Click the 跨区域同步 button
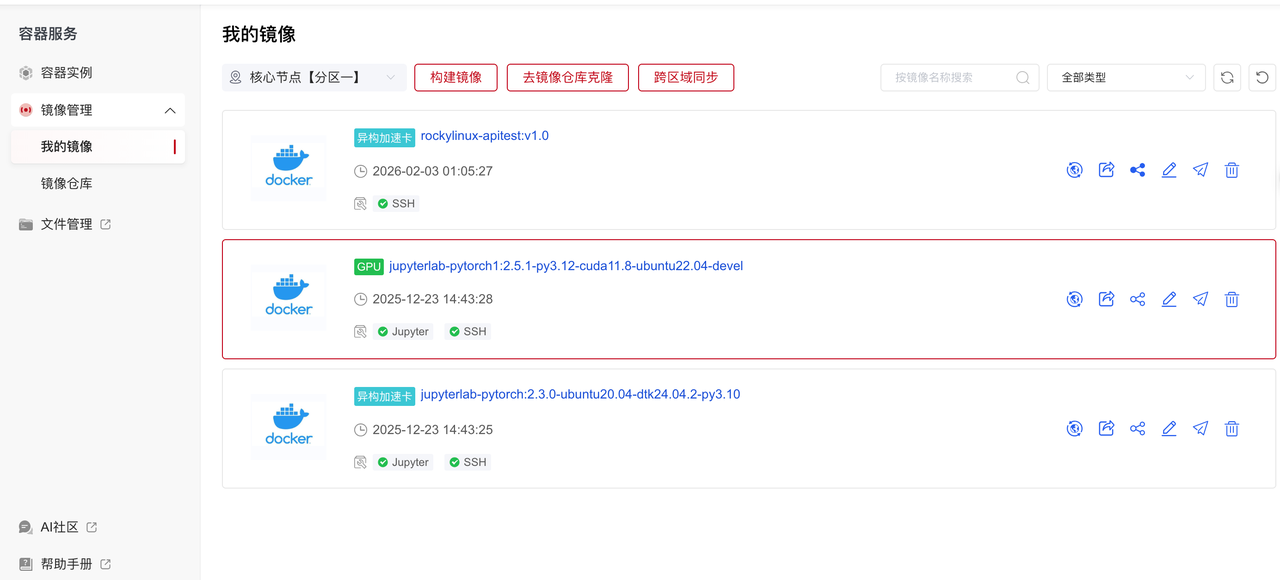Screen dimensions: 1280x580 tap(686, 77)
